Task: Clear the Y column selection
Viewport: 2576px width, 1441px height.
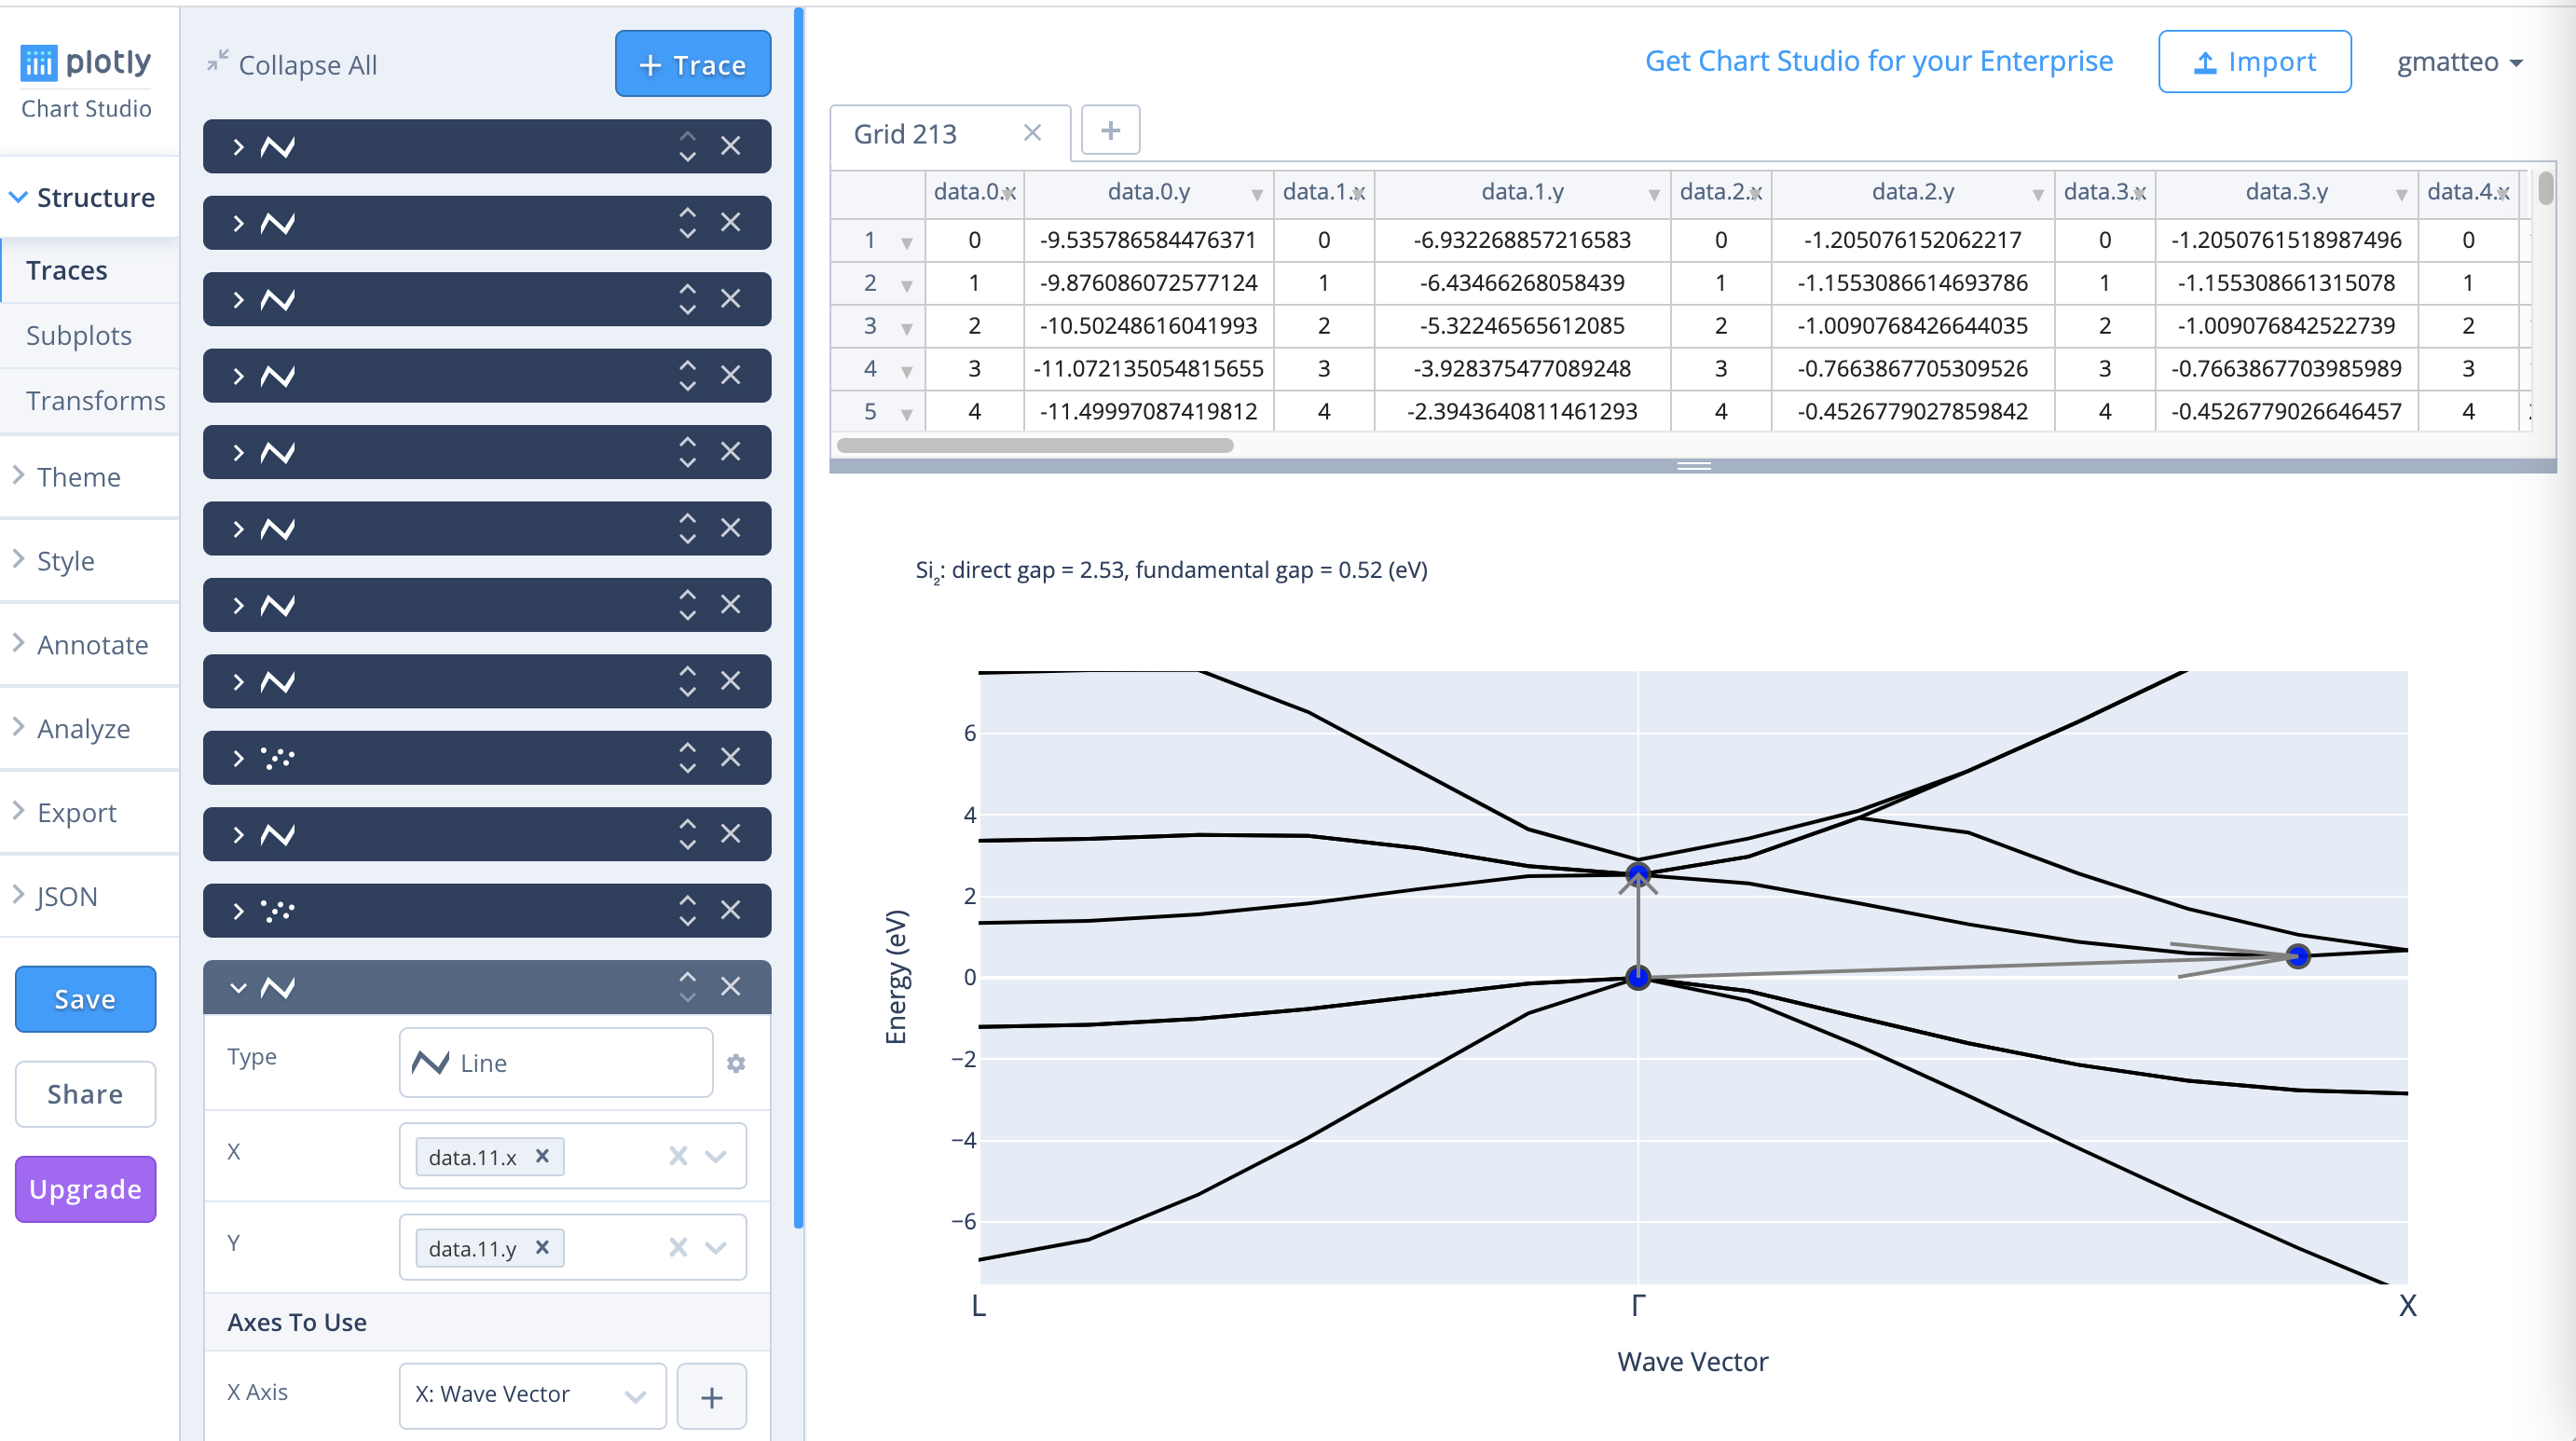Action: pos(678,1247)
